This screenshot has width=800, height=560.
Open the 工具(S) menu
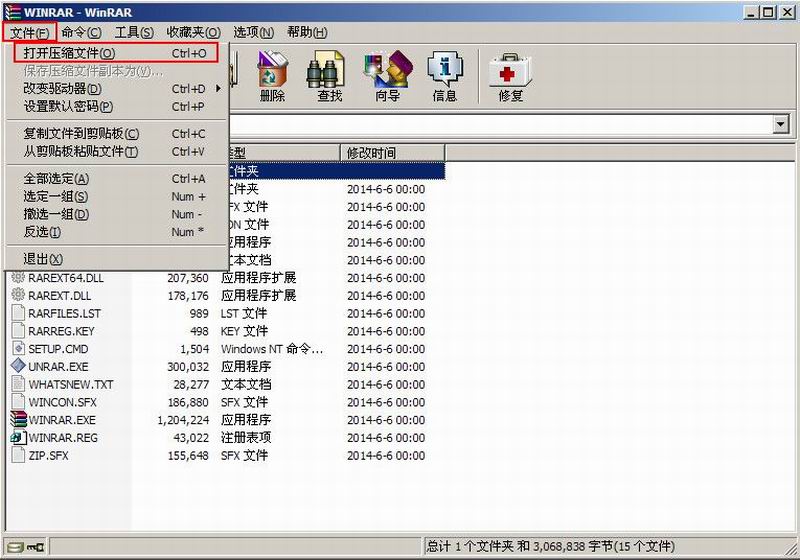tap(134, 33)
